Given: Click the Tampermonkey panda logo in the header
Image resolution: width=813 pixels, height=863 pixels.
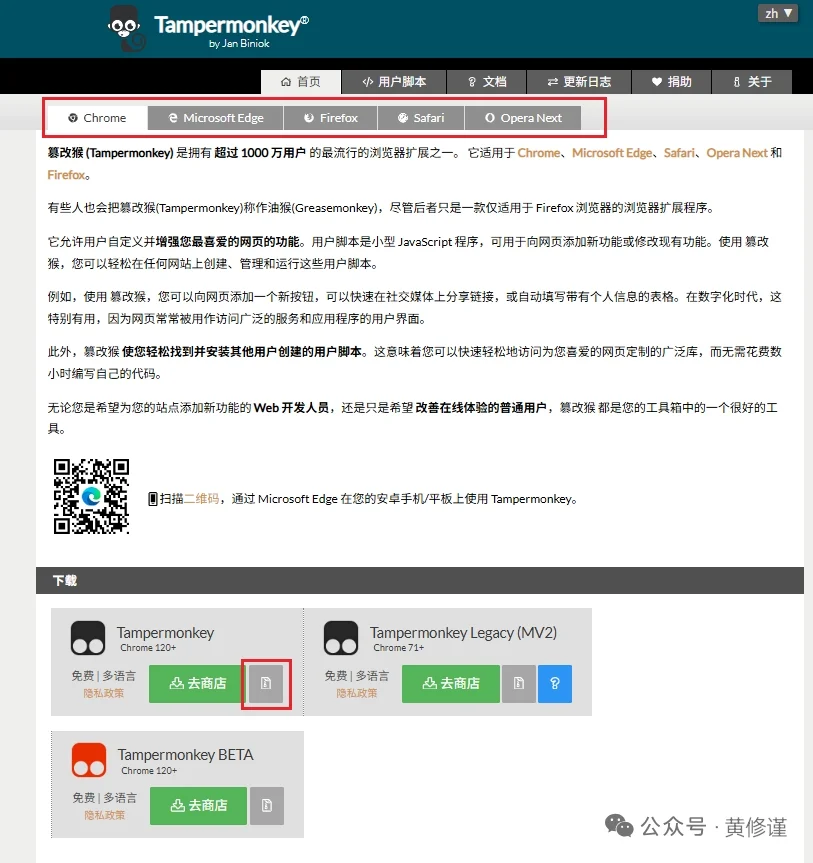Looking at the screenshot, I should click(125, 28).
